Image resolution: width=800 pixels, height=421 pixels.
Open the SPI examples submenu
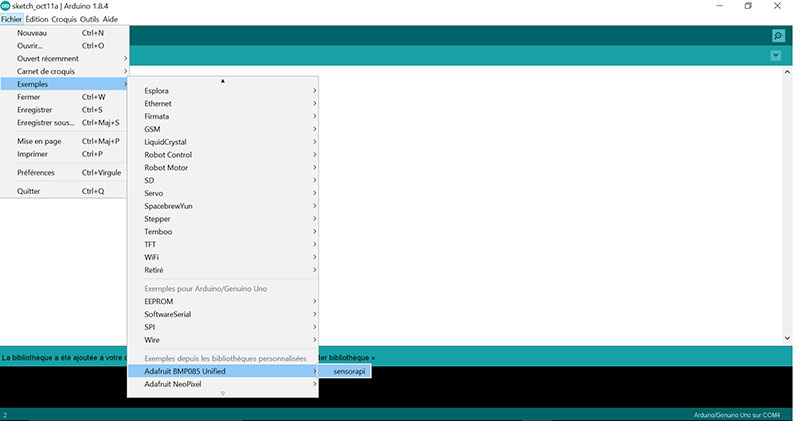coord(223,327)
